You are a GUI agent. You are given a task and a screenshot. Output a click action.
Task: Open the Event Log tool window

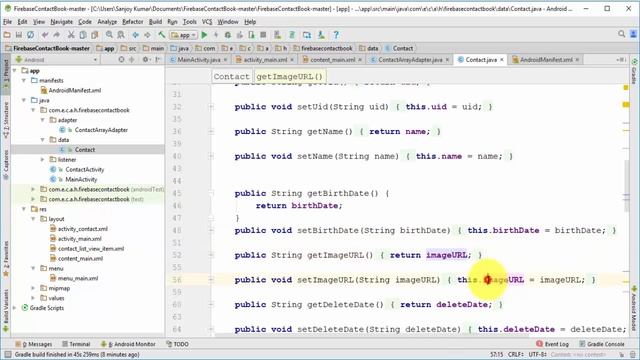[x=552, y=344]
